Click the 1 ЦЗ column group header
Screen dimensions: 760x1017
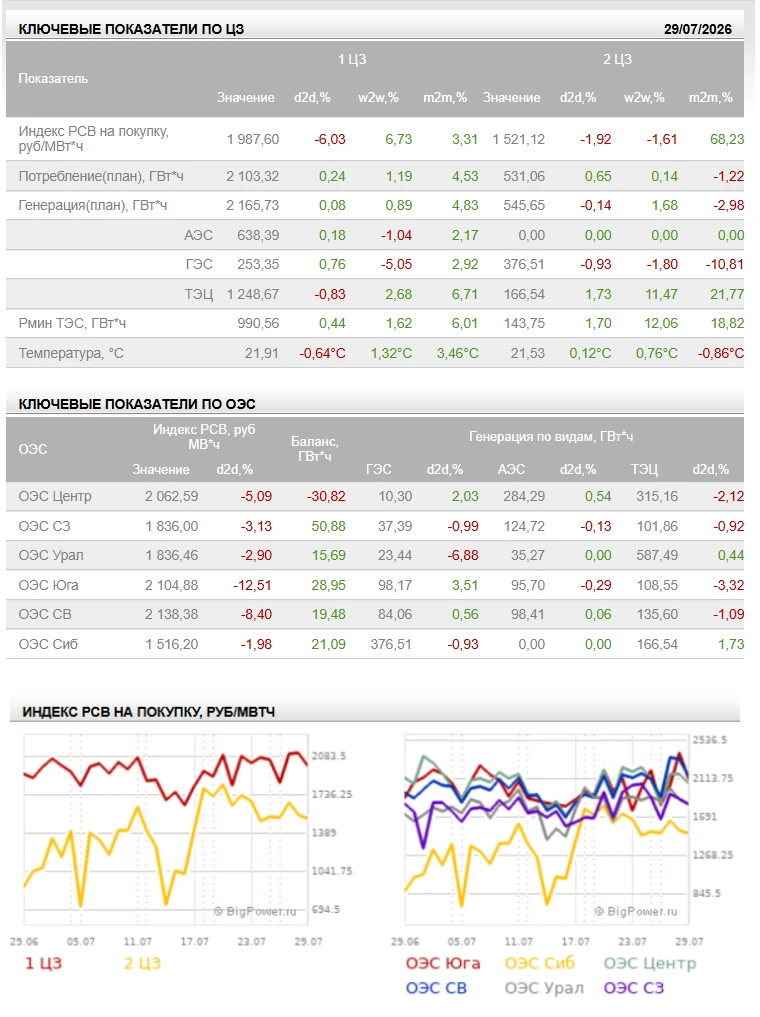351,59
